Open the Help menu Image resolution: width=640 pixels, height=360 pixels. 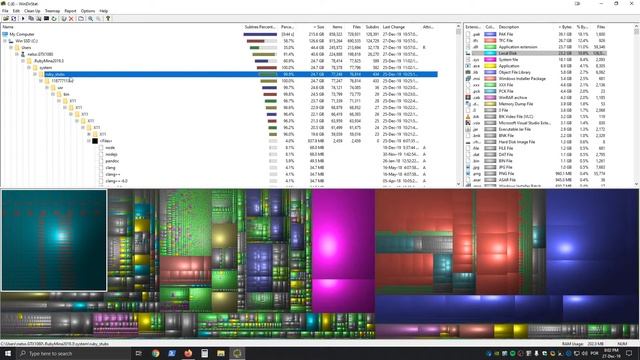click(x=104, y=11)
